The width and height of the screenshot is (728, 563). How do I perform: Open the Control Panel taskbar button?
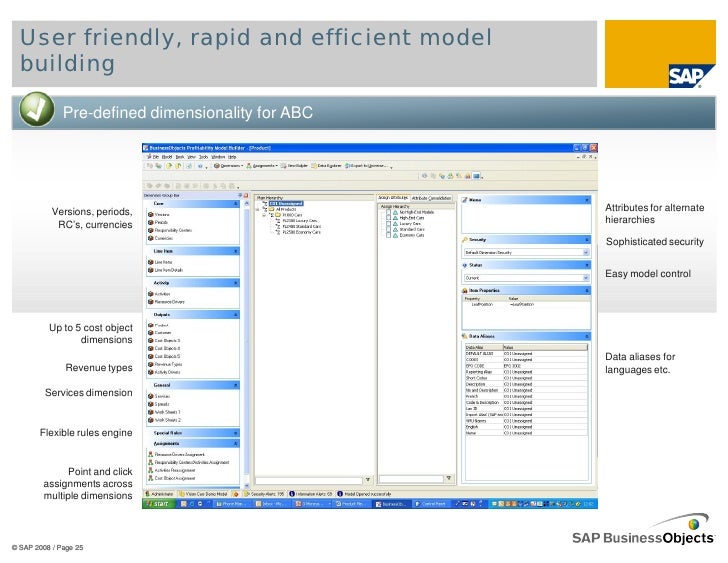click(x=431, y=504)
